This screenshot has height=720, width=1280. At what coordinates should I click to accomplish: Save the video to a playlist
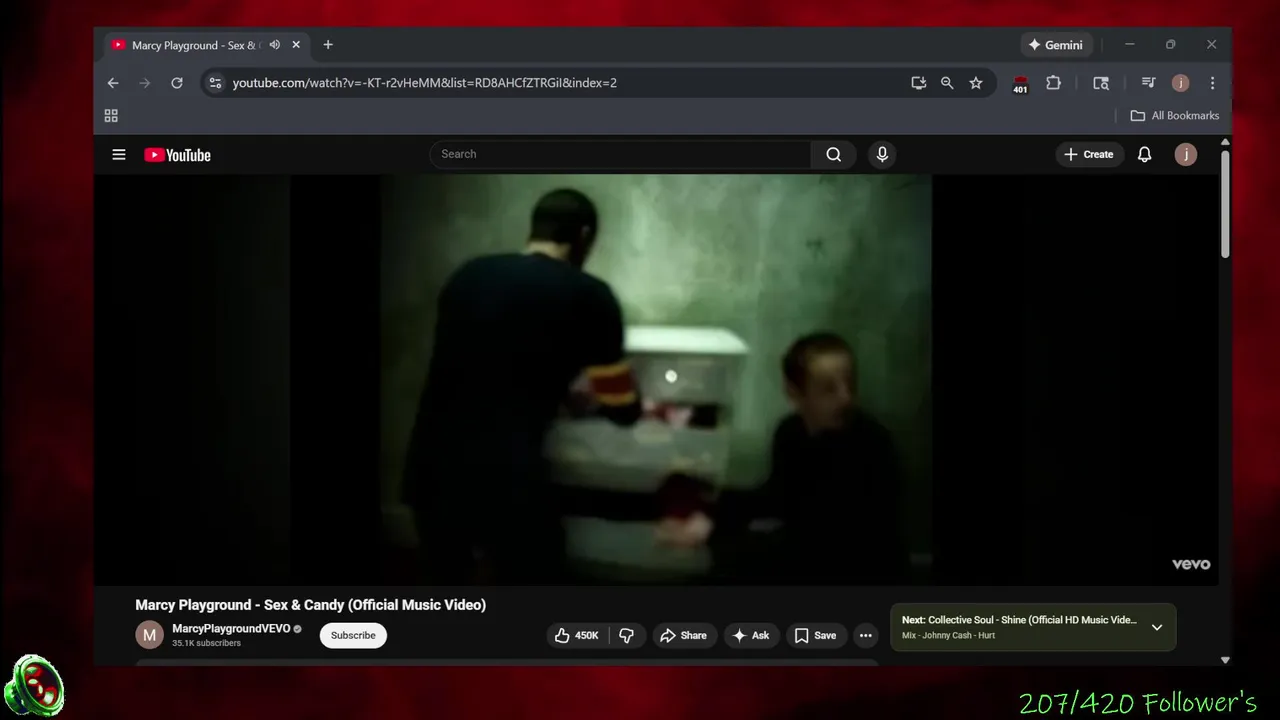point(815,635)
